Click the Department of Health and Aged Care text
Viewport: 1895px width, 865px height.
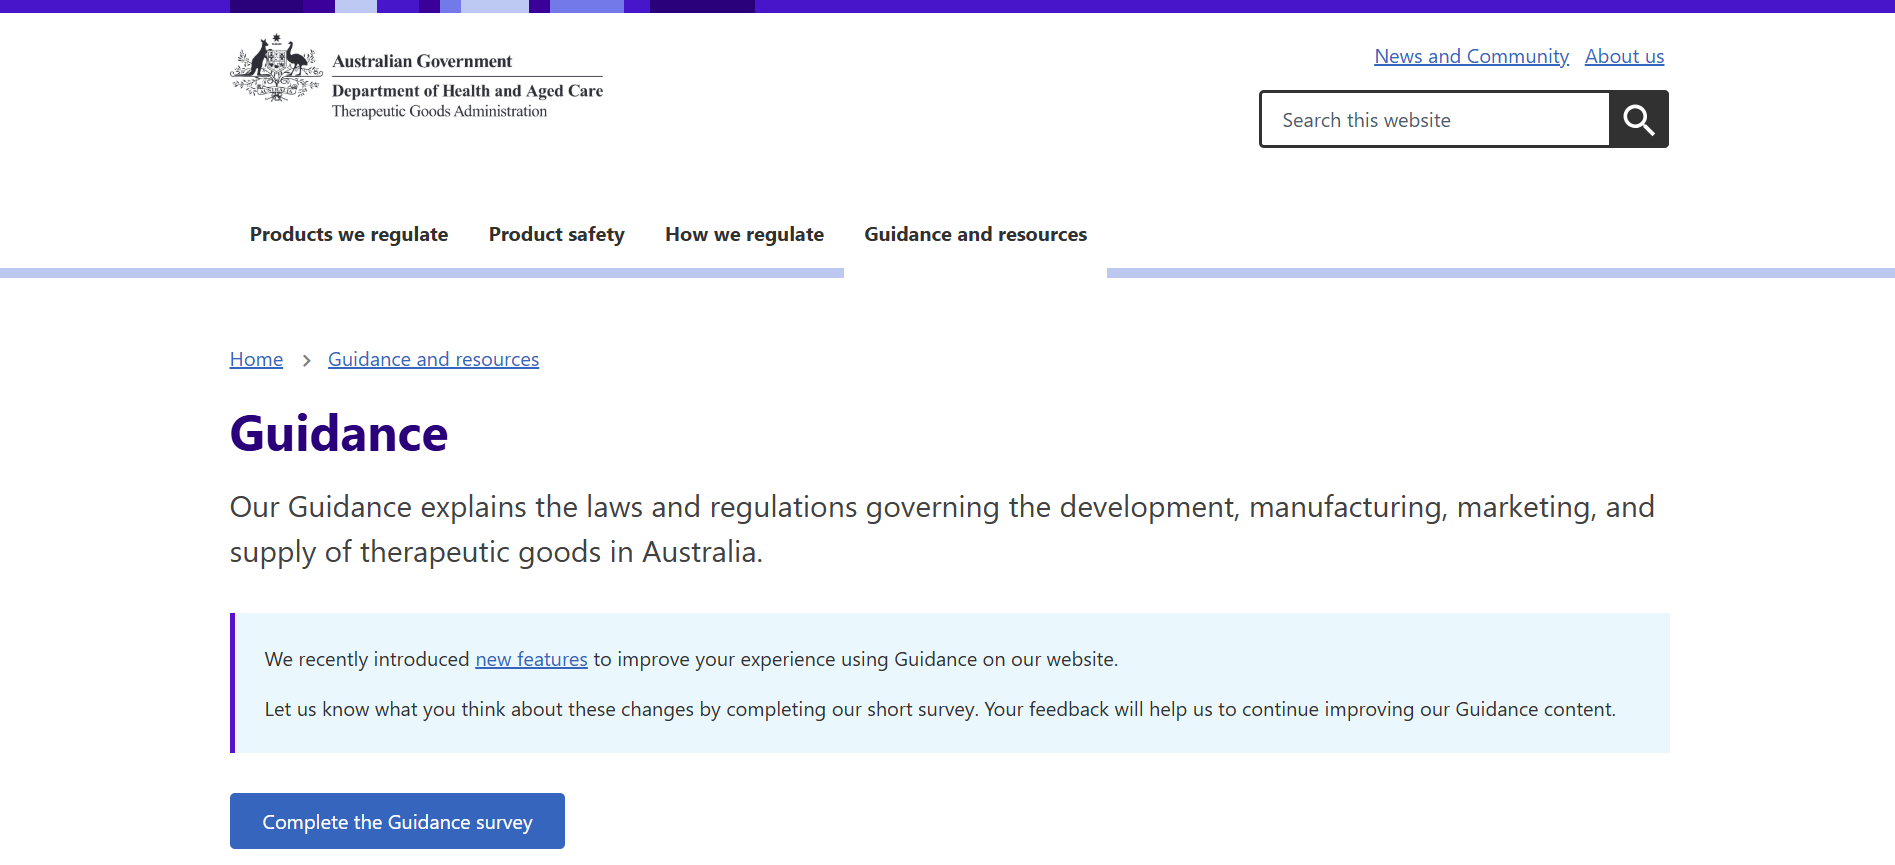(467, 91)
